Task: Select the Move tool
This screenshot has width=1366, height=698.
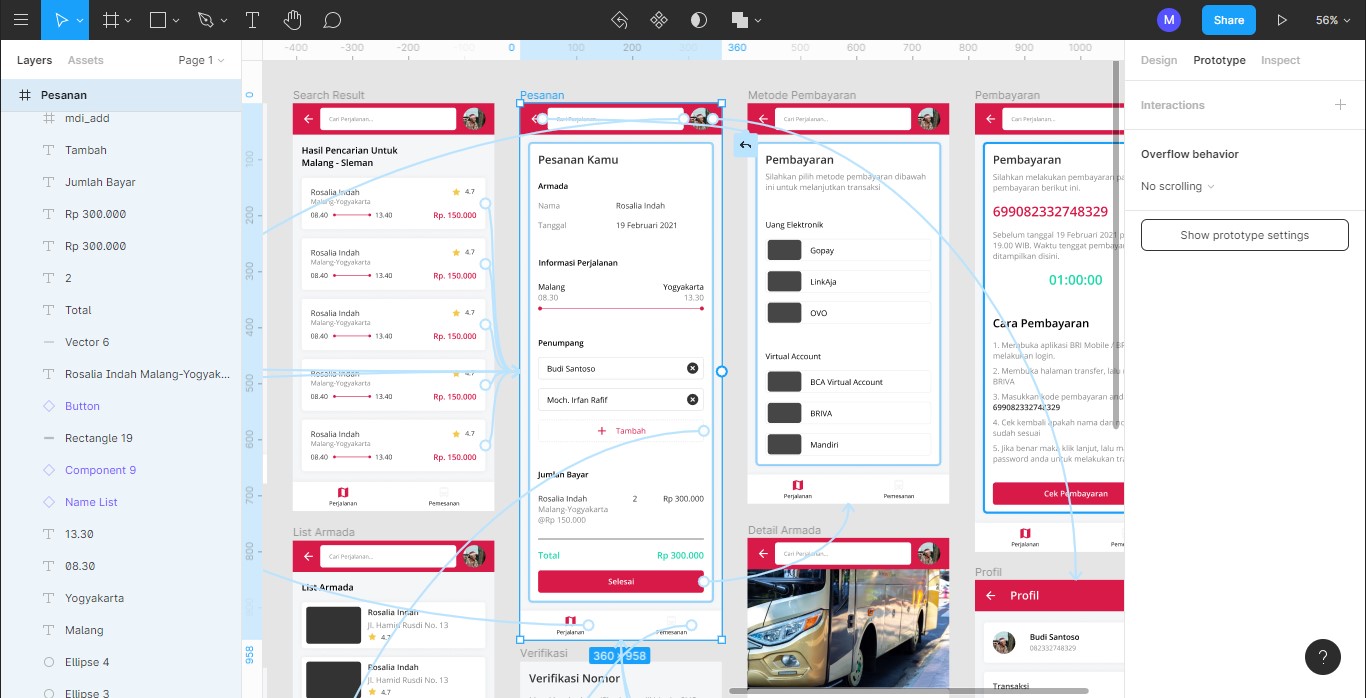Action: (x=60, y=20)
